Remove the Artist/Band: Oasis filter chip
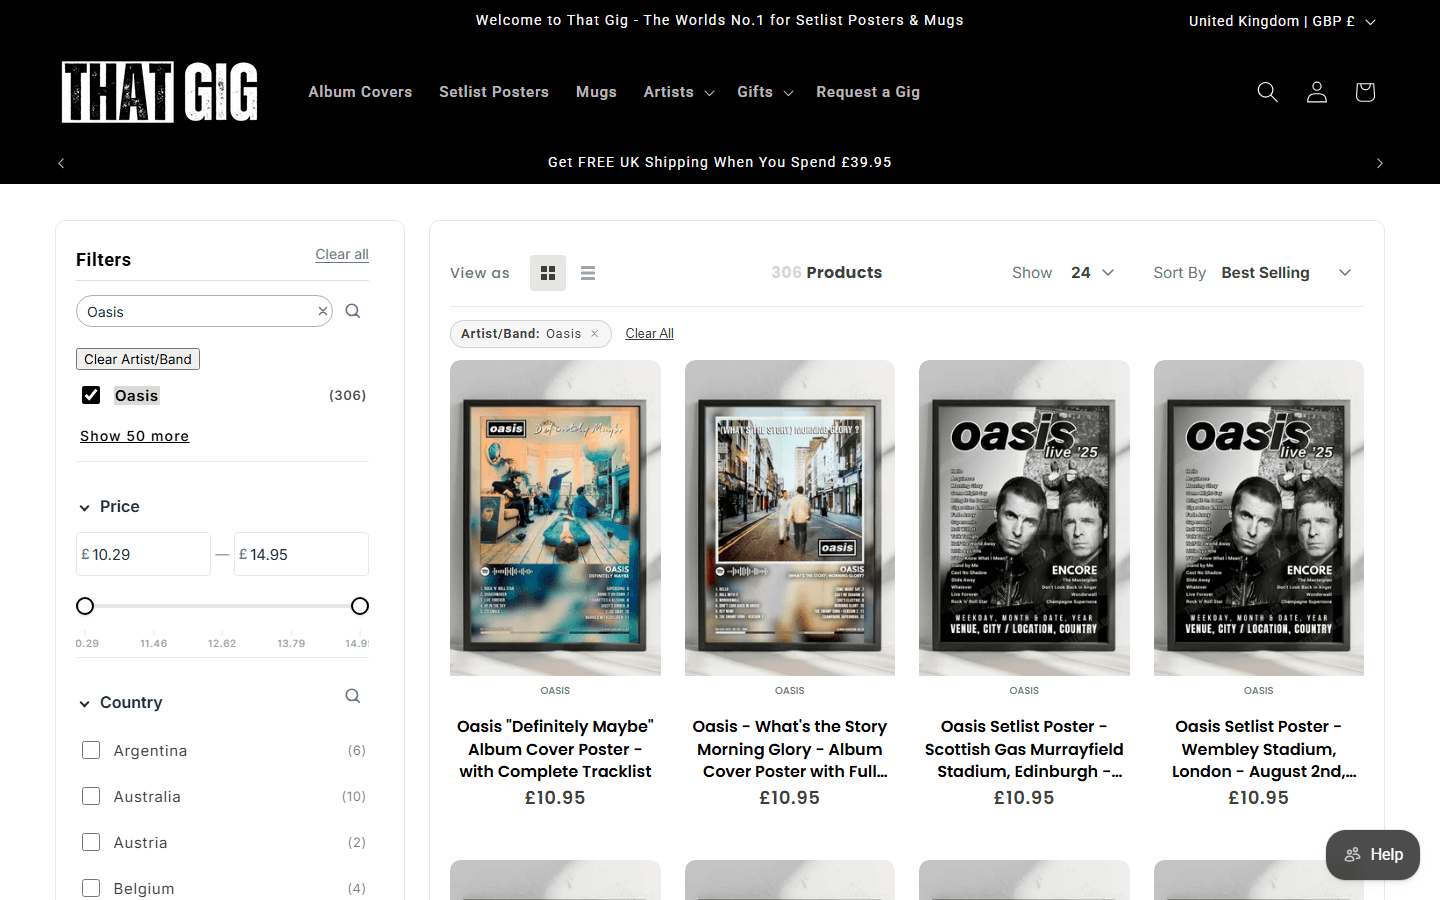The image size is (1440, 900). click(x=594, y=334)
